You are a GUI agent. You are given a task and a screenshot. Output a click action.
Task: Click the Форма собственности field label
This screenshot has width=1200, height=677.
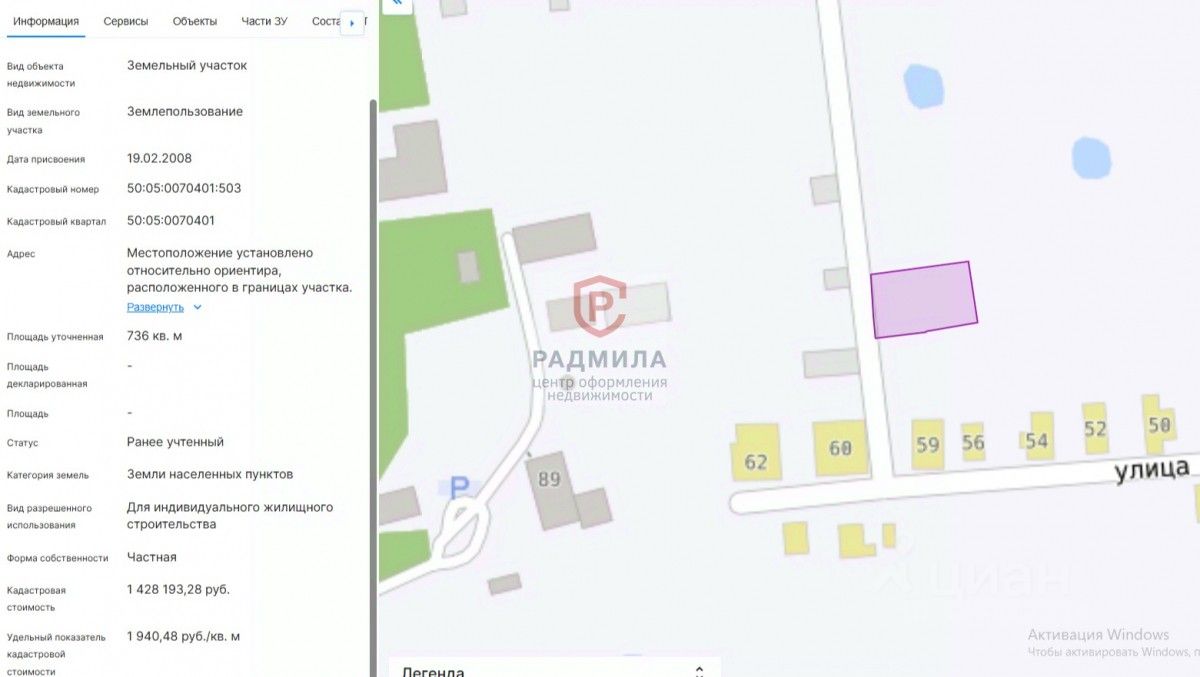[58, 559]
